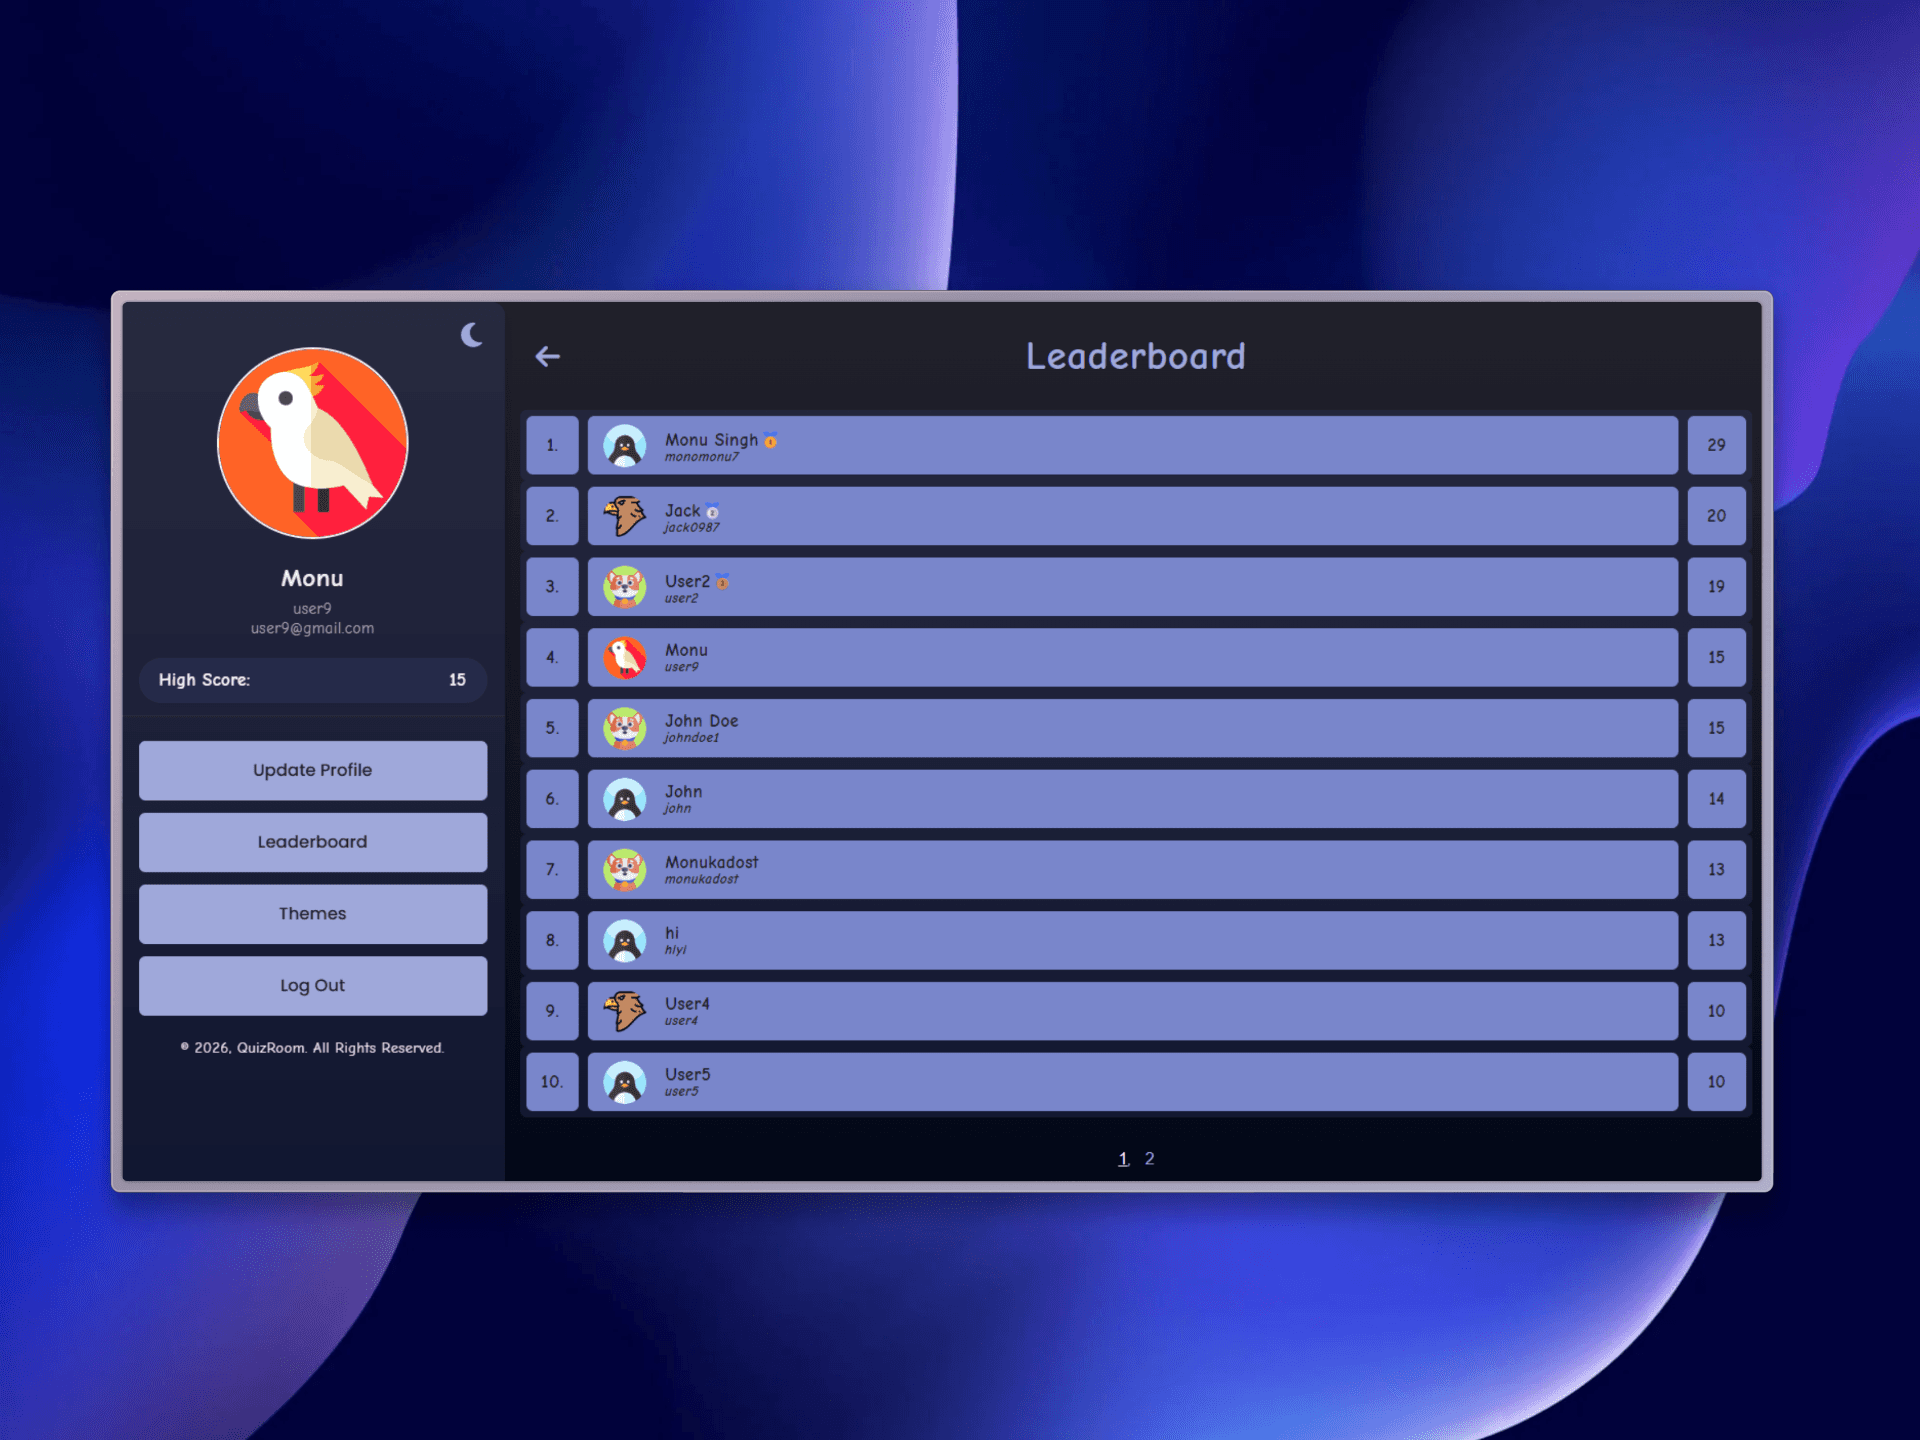The height and width of the screenshot is (1440, 1920).
Task: Click the profile name 'Monu' in the sidebar
Action: [x=312, y=578]
